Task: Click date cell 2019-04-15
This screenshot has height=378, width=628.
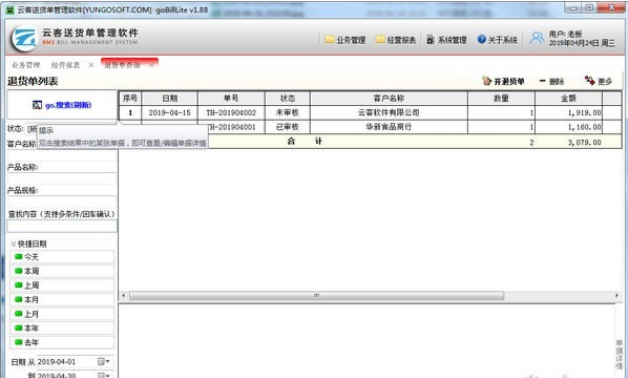Action: [x=170, y=113]
